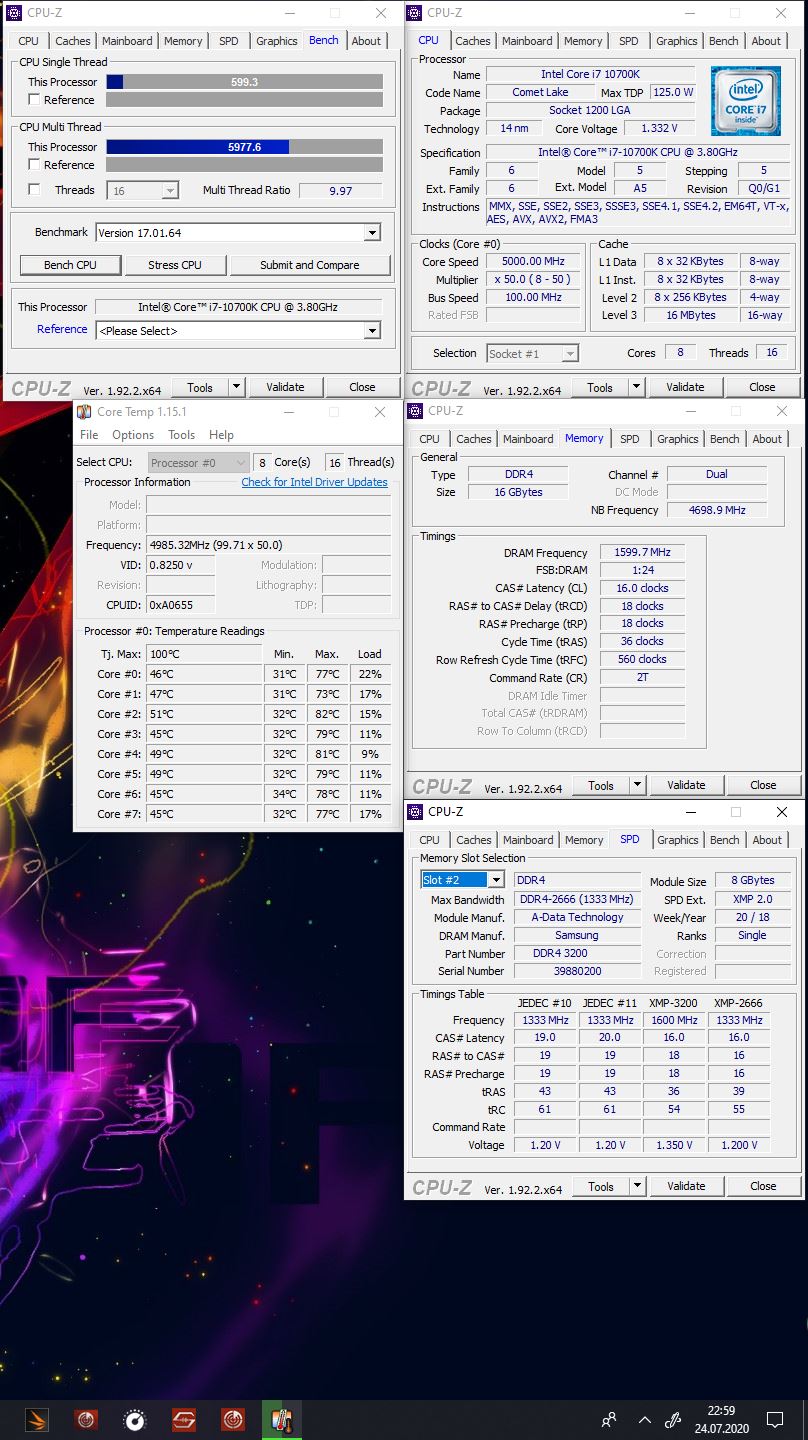
Task: Click the Part Number DDR4 3200 field
Action: (577, 953)
